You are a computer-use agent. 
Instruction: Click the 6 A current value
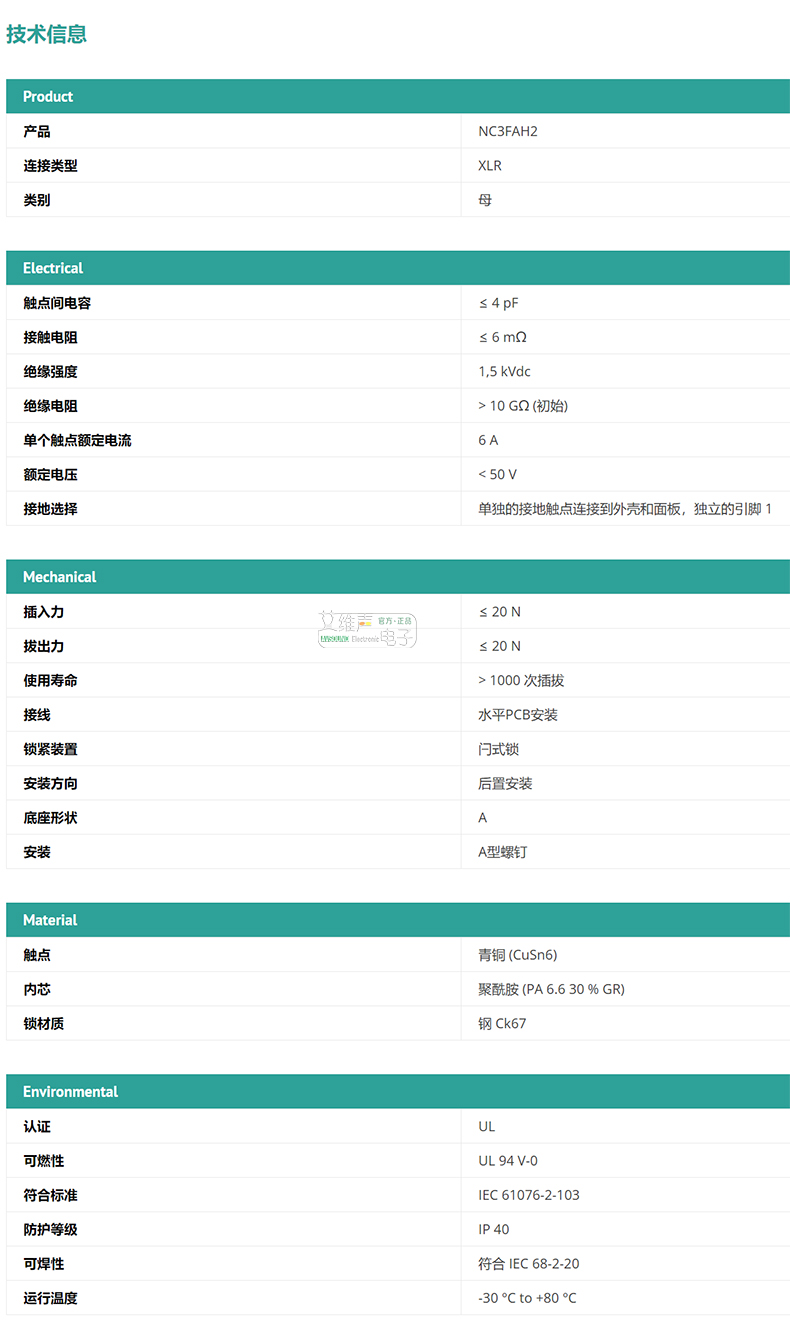(488, 440)
